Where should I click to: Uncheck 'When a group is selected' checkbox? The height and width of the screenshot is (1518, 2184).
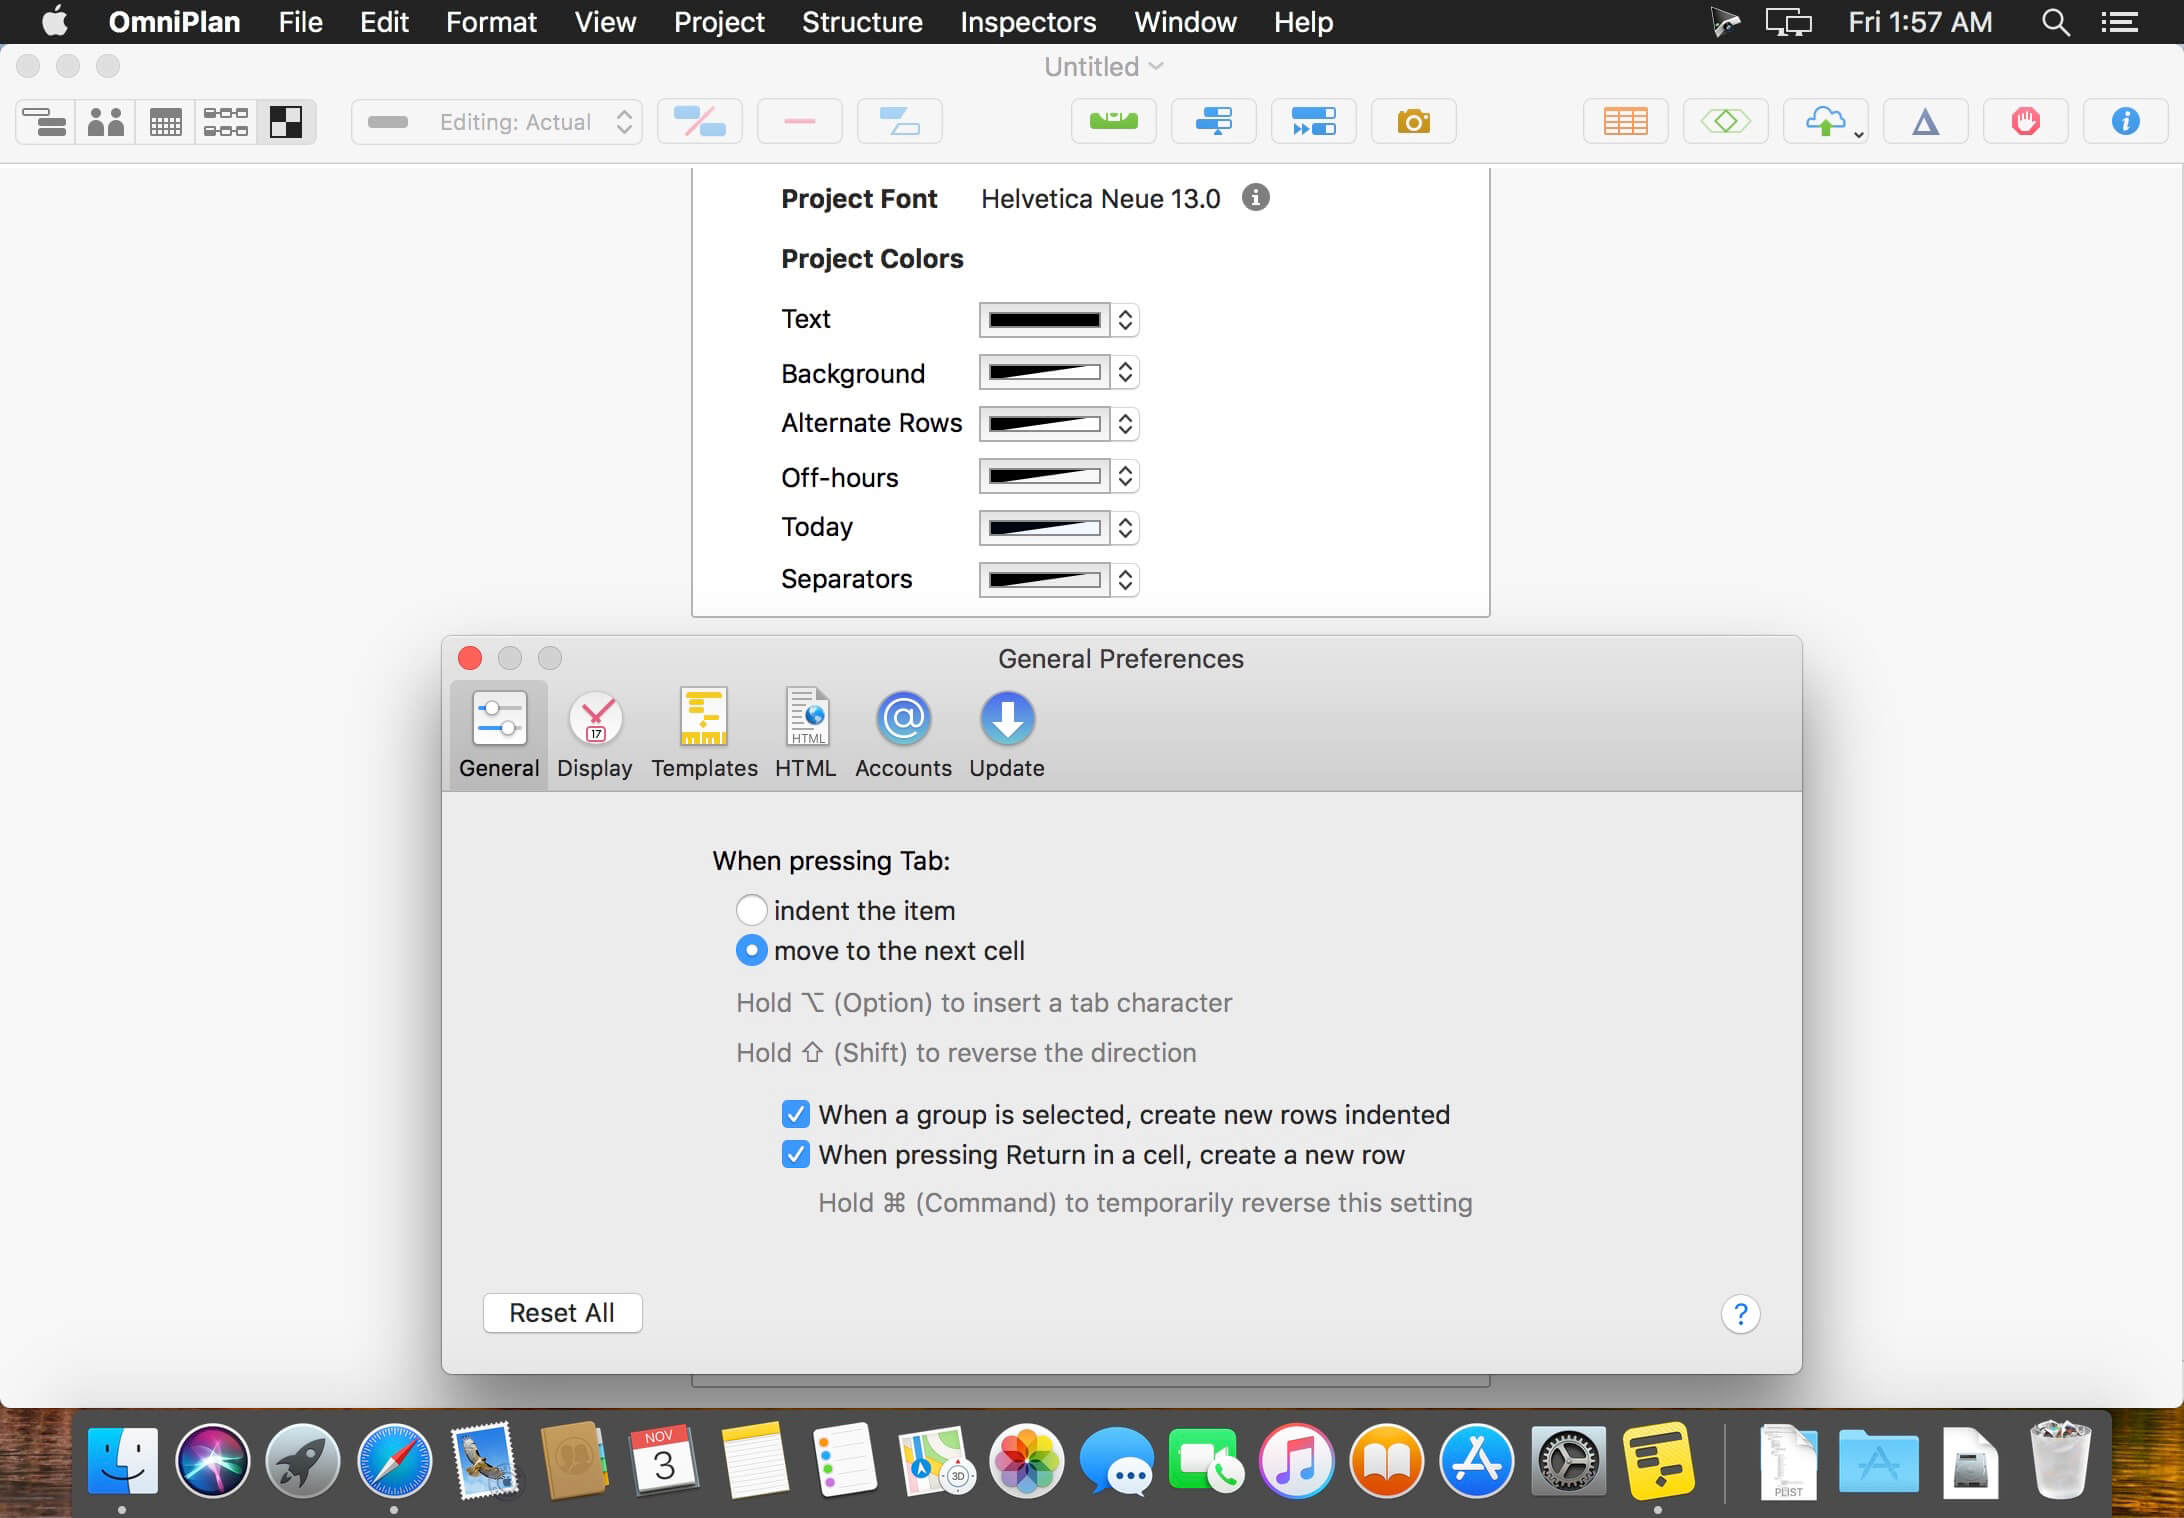point(796,1114)
